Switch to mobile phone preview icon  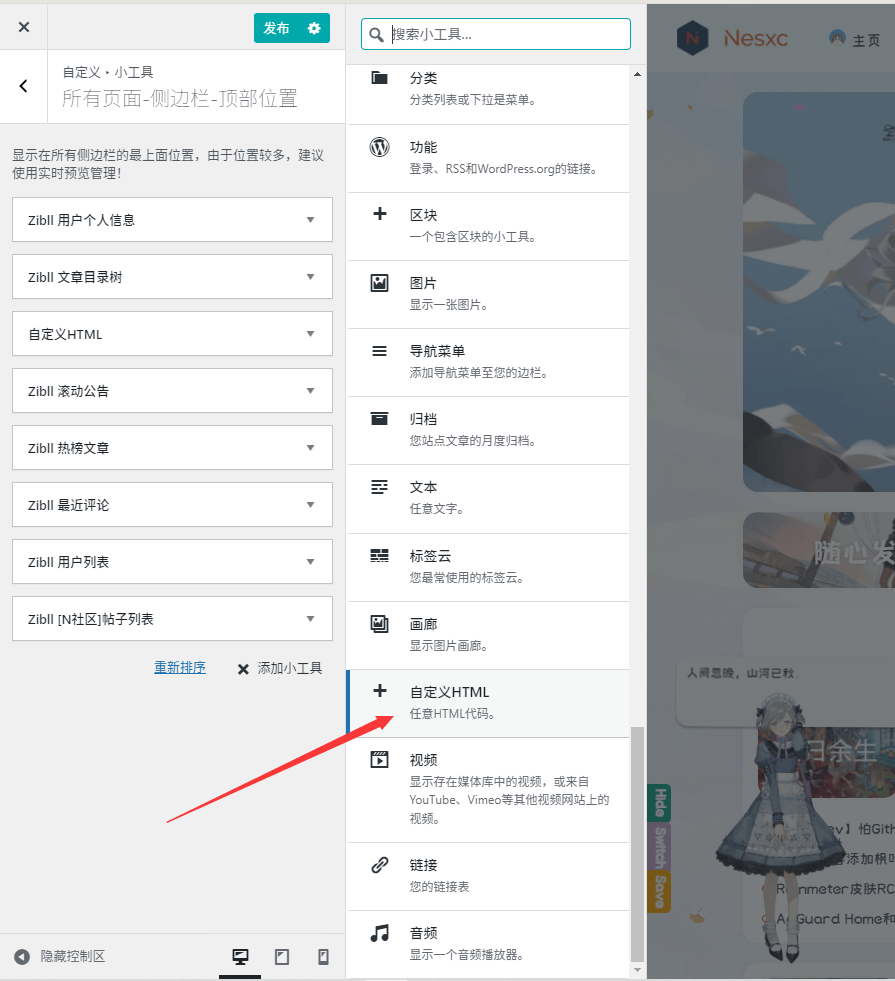click(323, 956)
